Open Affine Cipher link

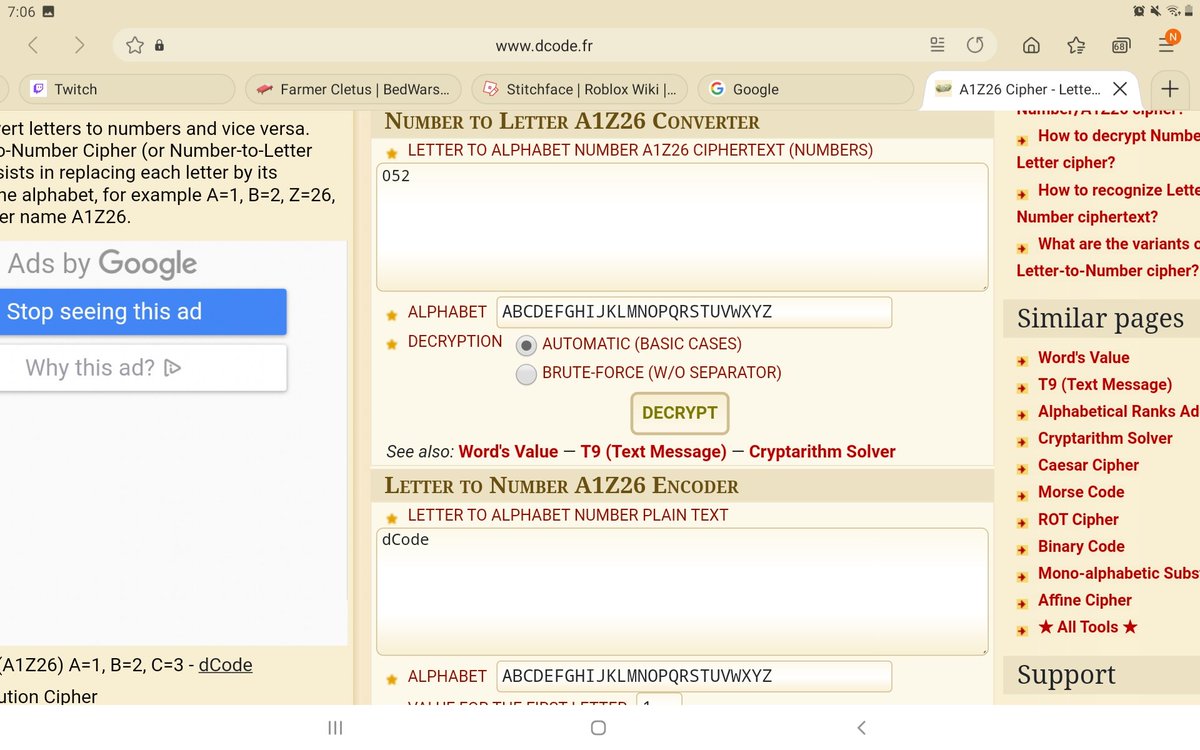tap(1085, 600)
